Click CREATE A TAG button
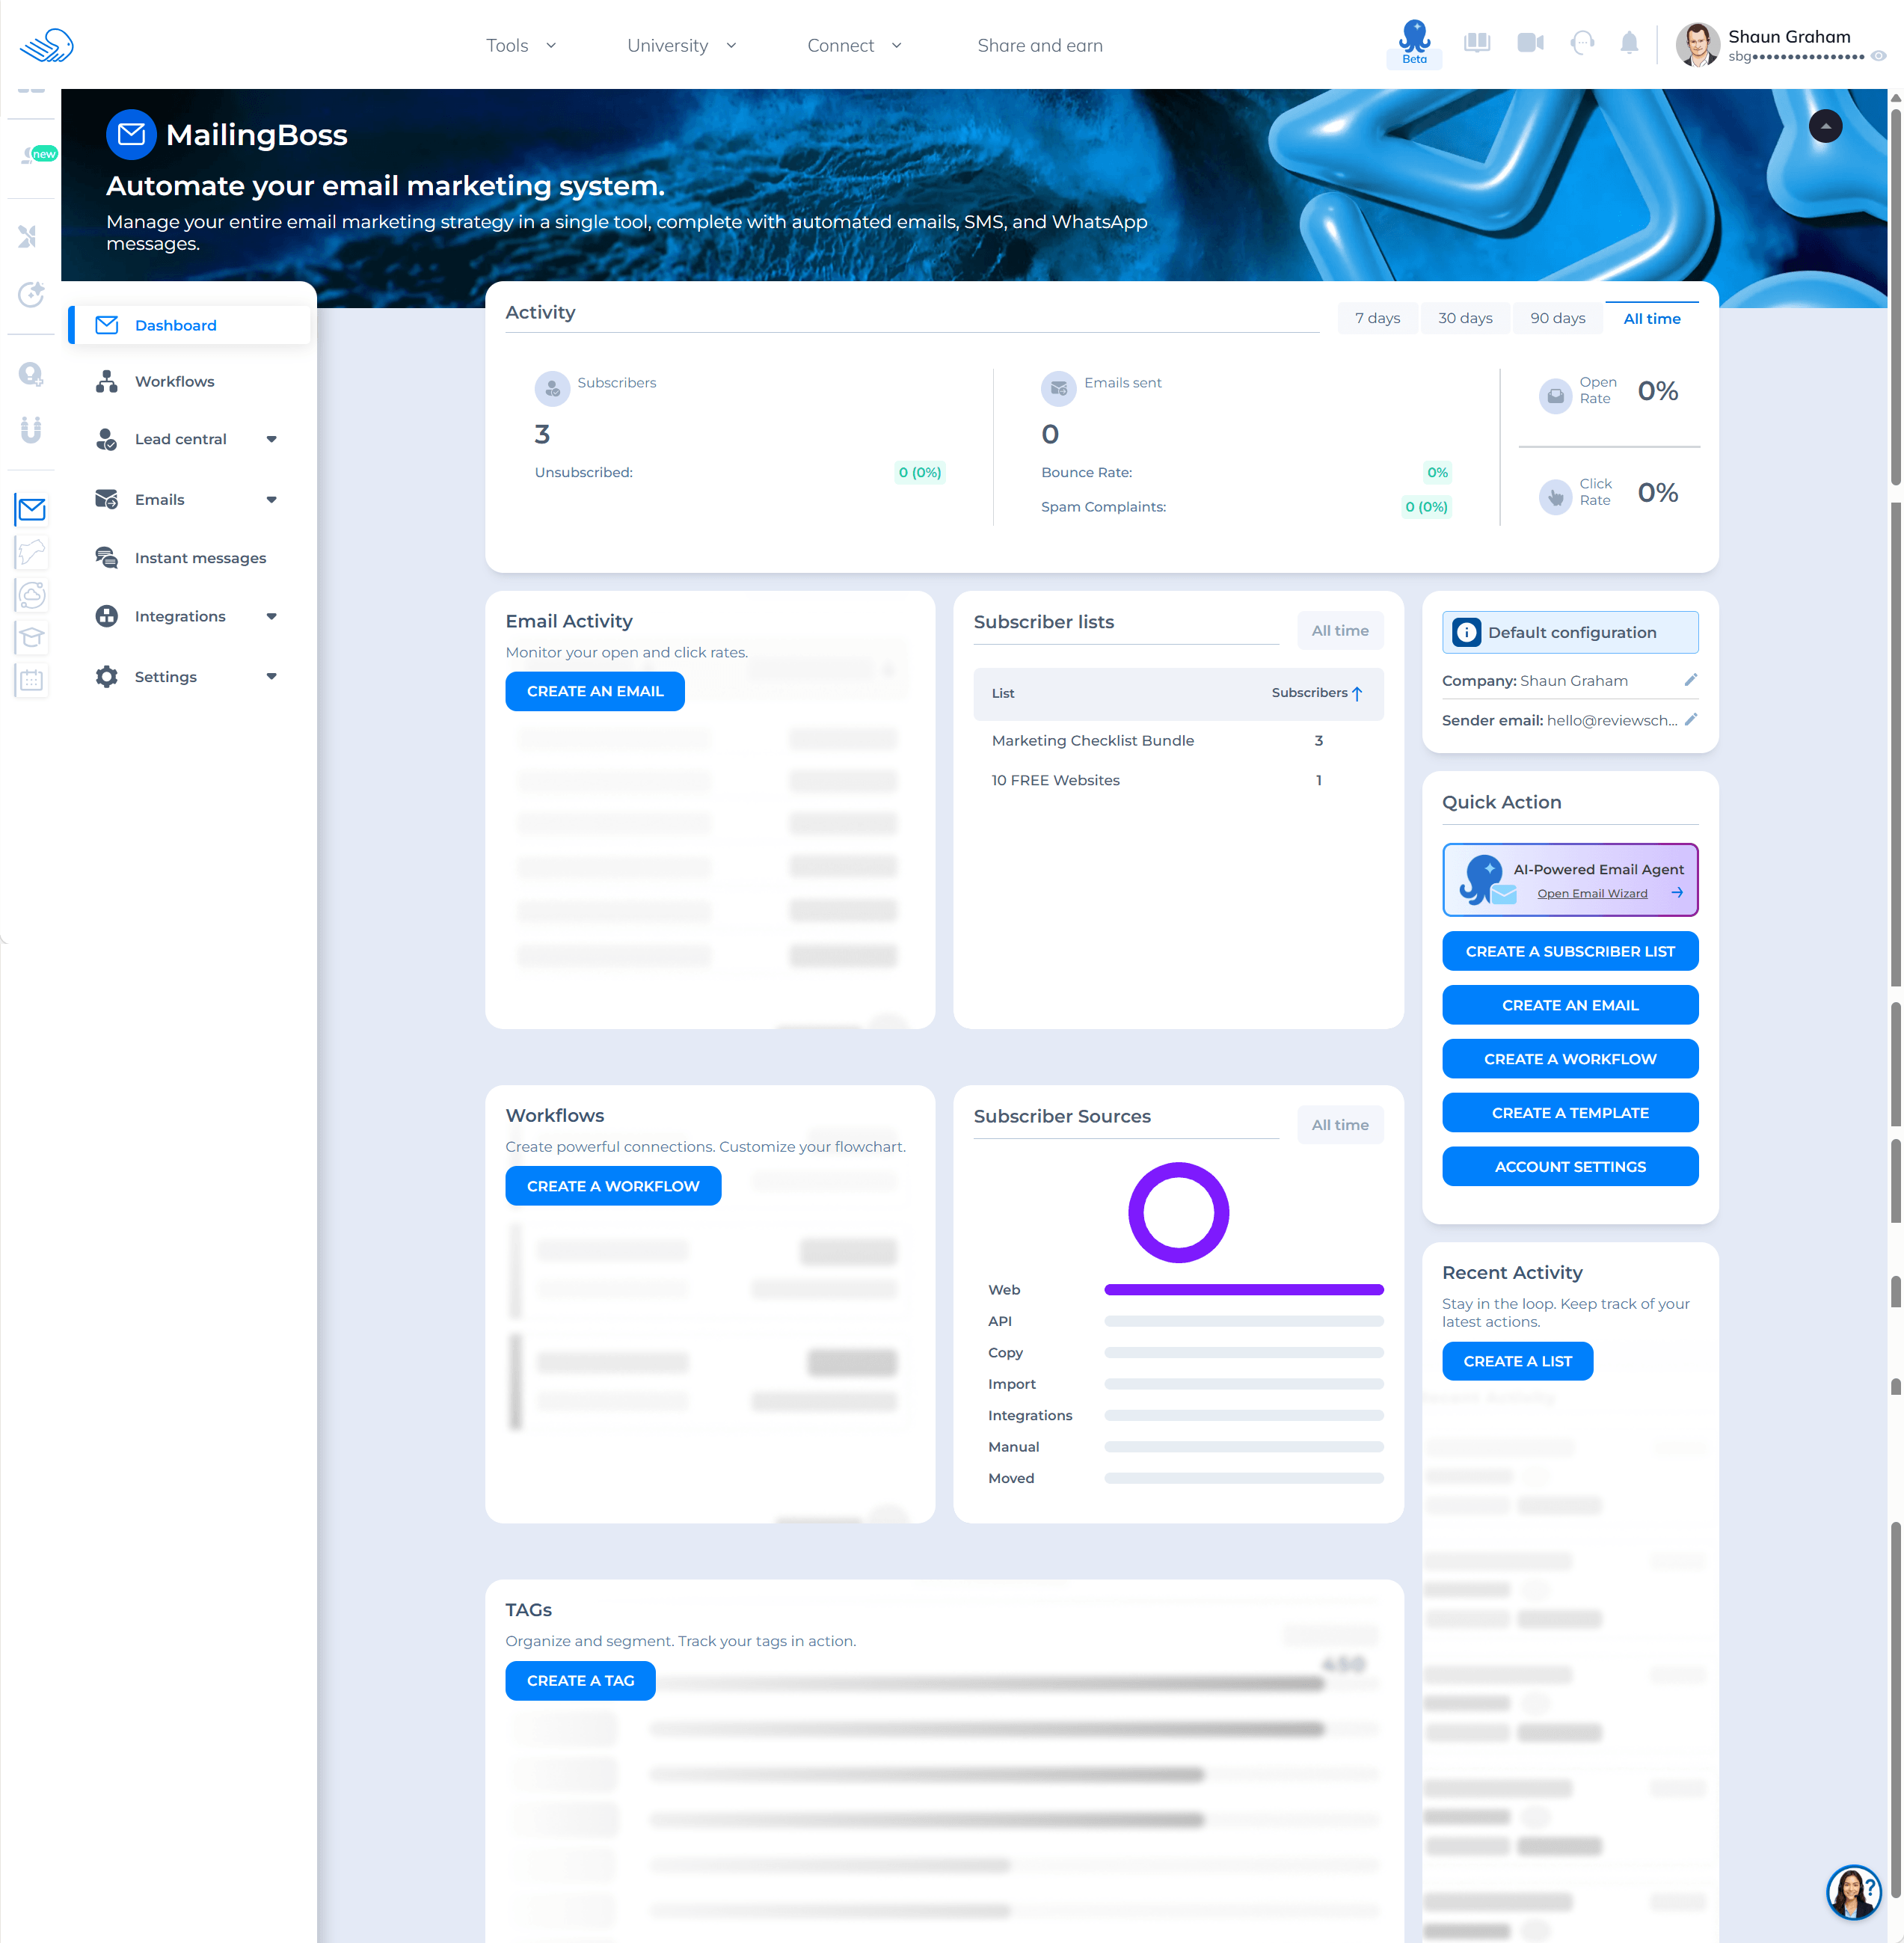 click(580, 1680)
